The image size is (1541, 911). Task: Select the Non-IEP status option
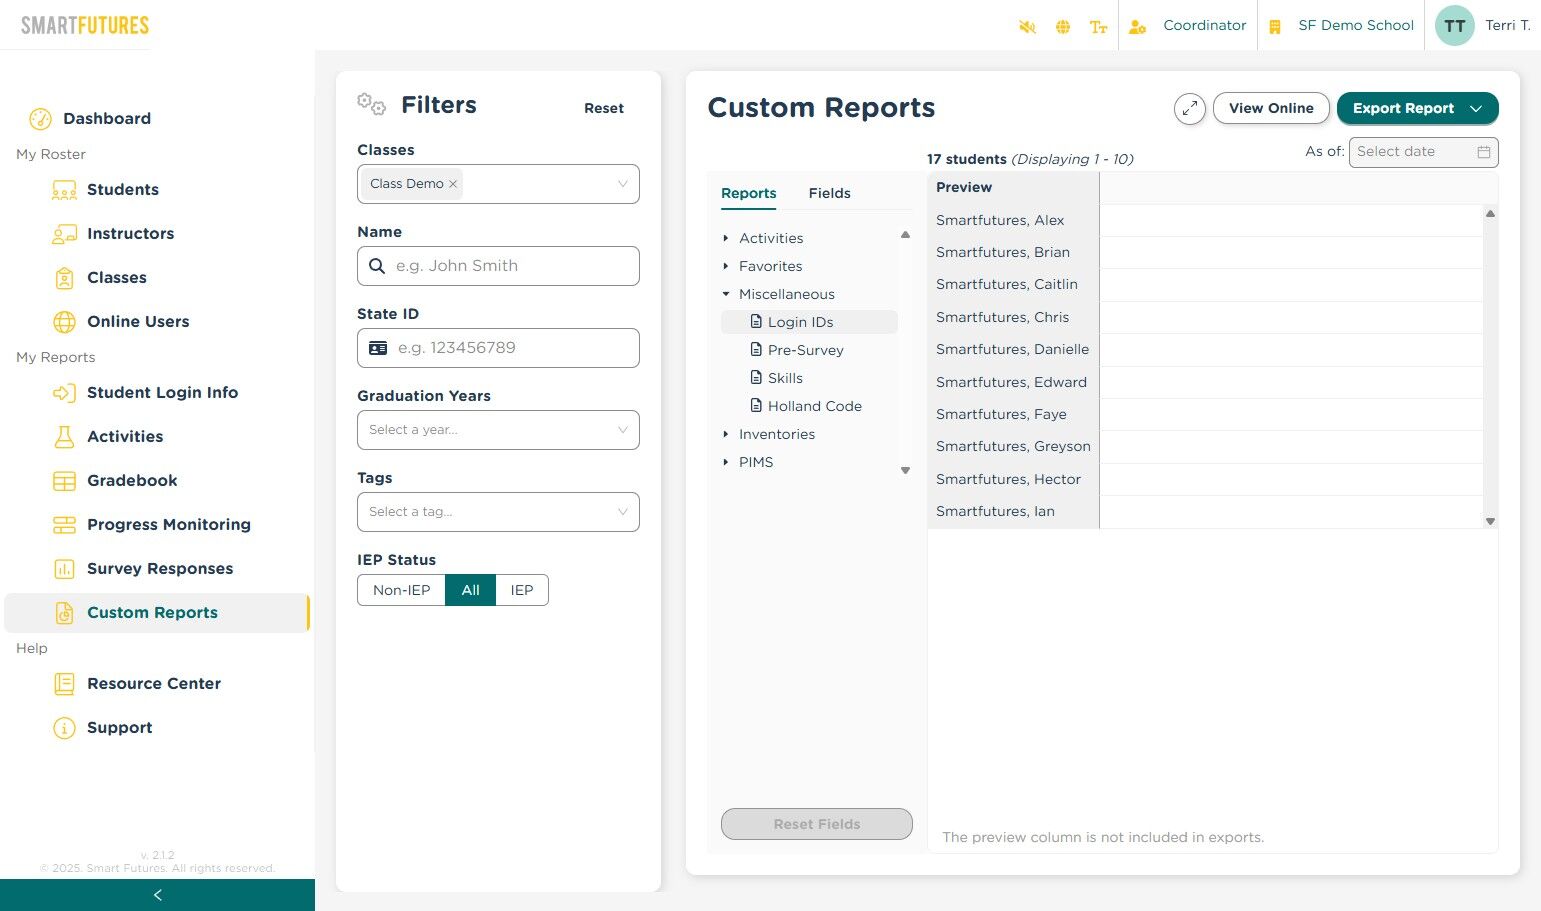pyautogui.click(x=401, y=590)
